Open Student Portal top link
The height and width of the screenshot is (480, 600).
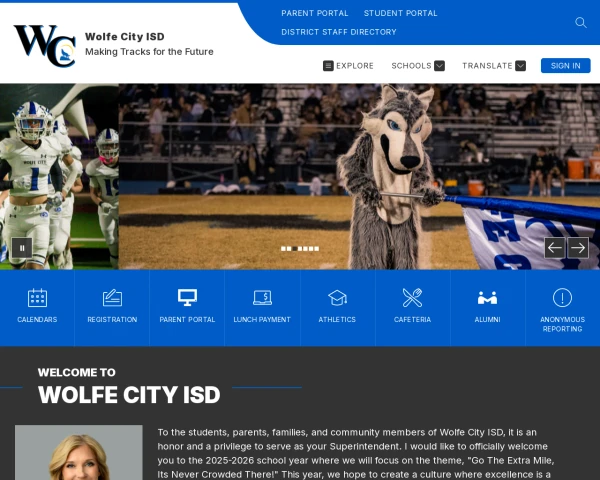click(x=400, y=13)
